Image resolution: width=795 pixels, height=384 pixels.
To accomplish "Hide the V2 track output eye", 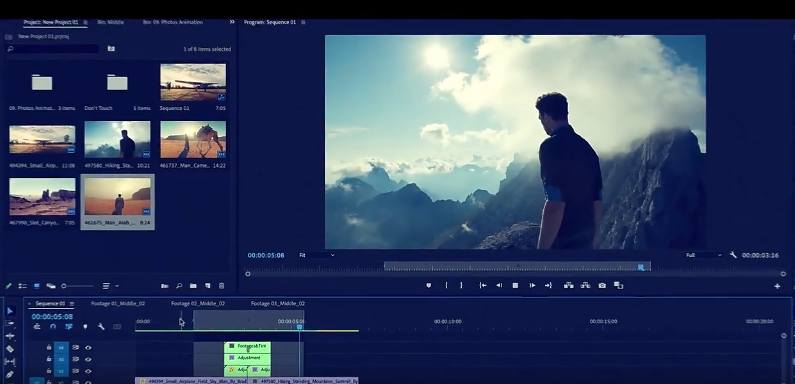I will point(88,371).
